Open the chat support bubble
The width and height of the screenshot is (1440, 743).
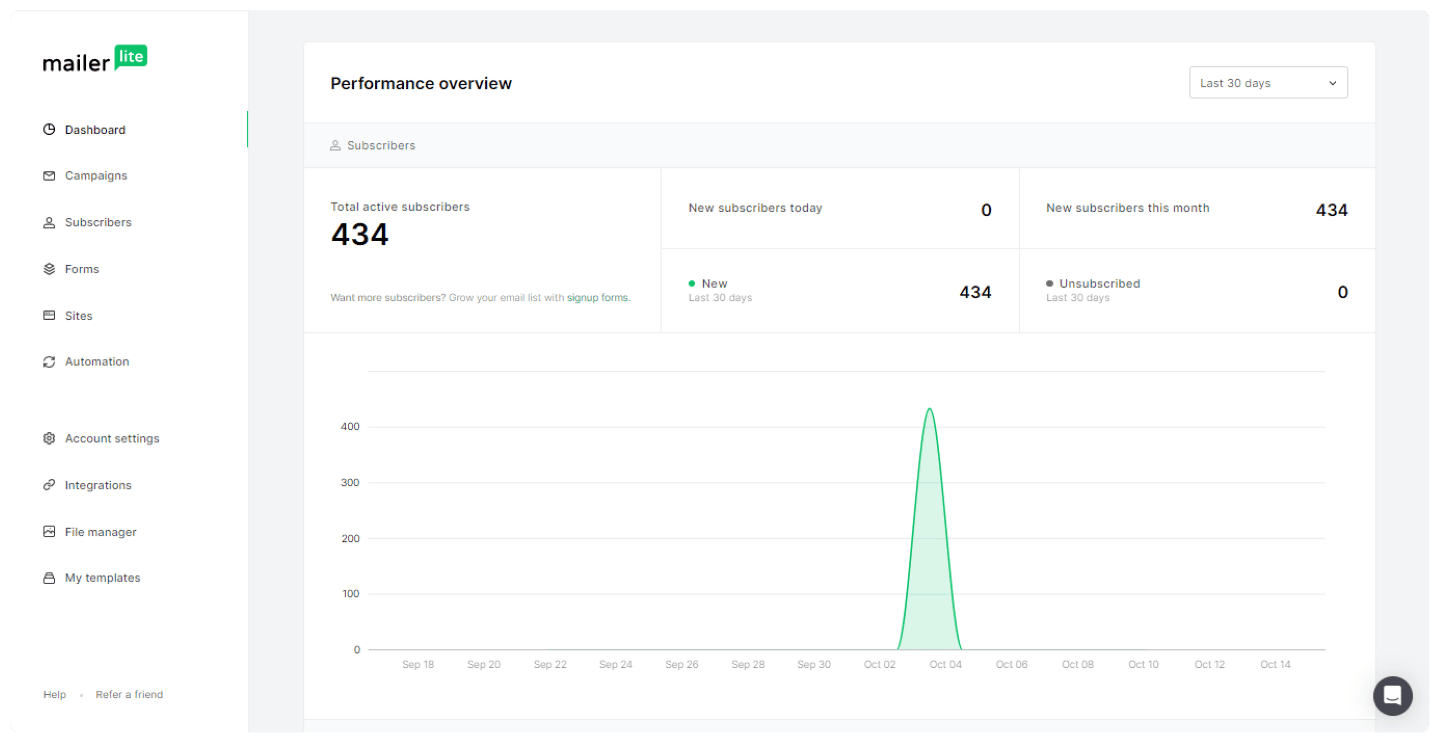tap(1393, 696)
